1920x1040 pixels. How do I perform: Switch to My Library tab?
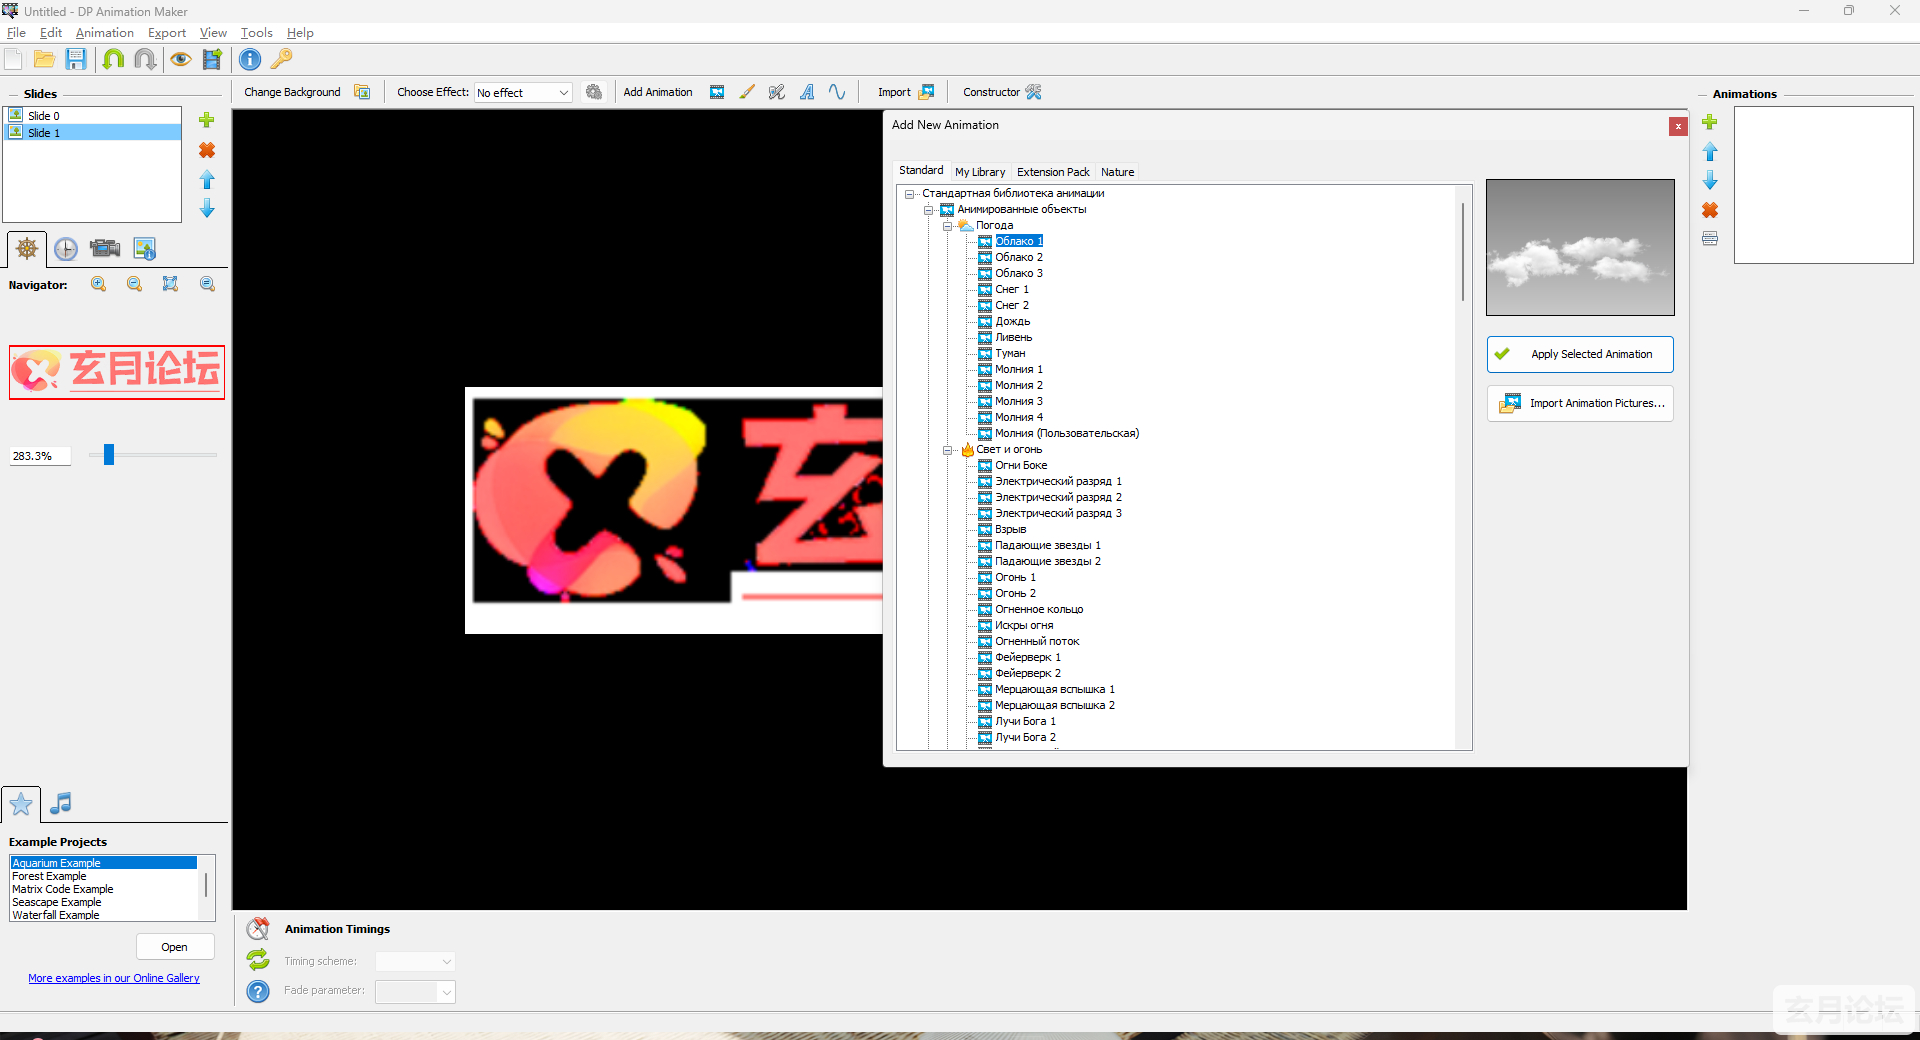coord(980,172)
